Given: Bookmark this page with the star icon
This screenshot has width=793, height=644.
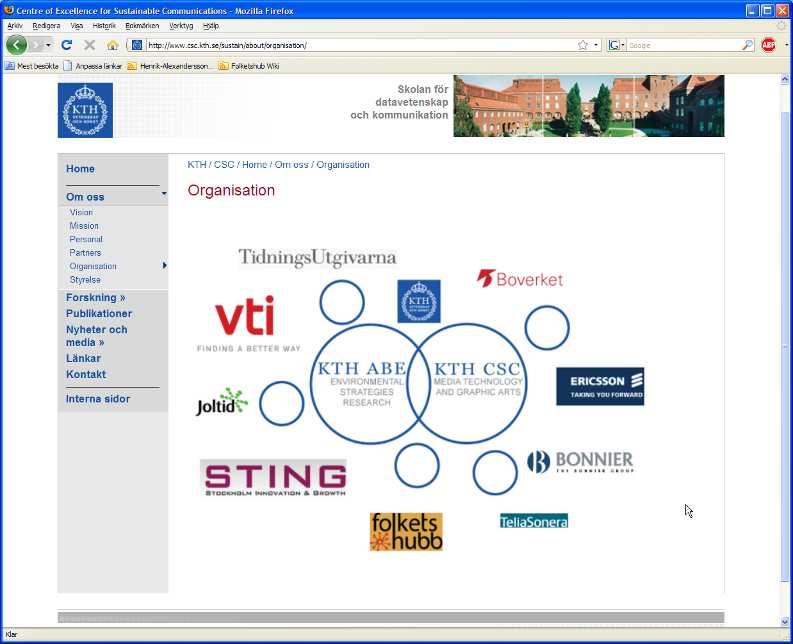Looking at the screenshot, I should (583, 46).
